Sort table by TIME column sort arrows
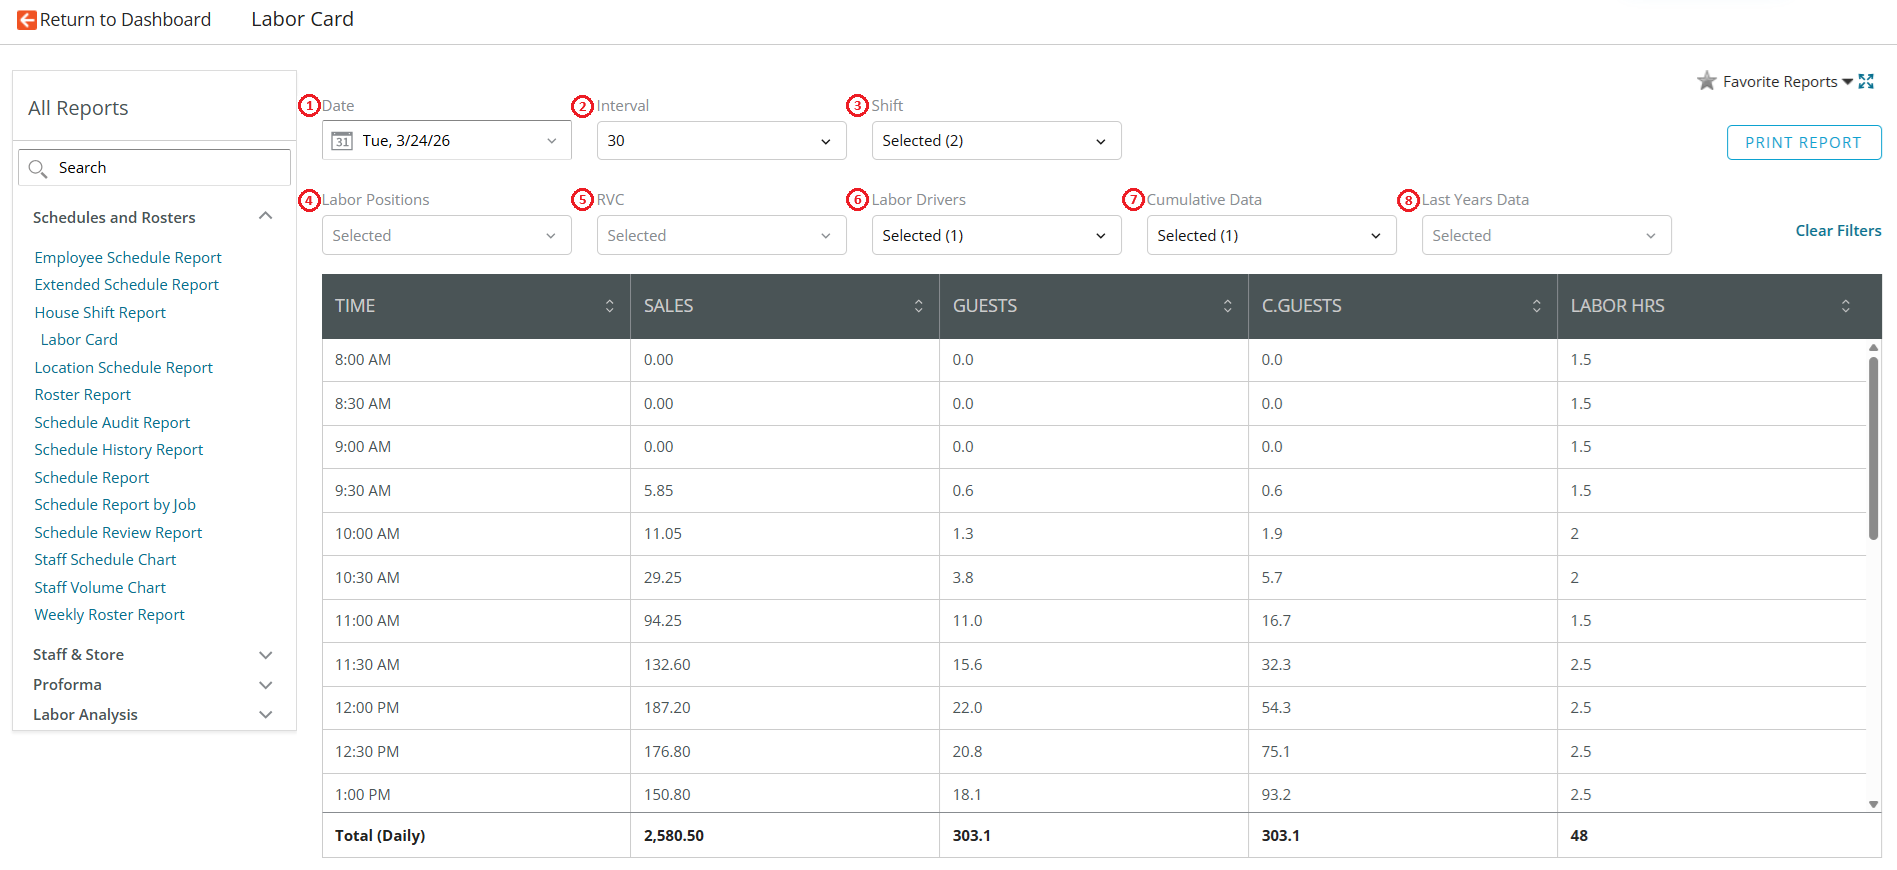Screen dimensions: 1897x870 point(610,306)
